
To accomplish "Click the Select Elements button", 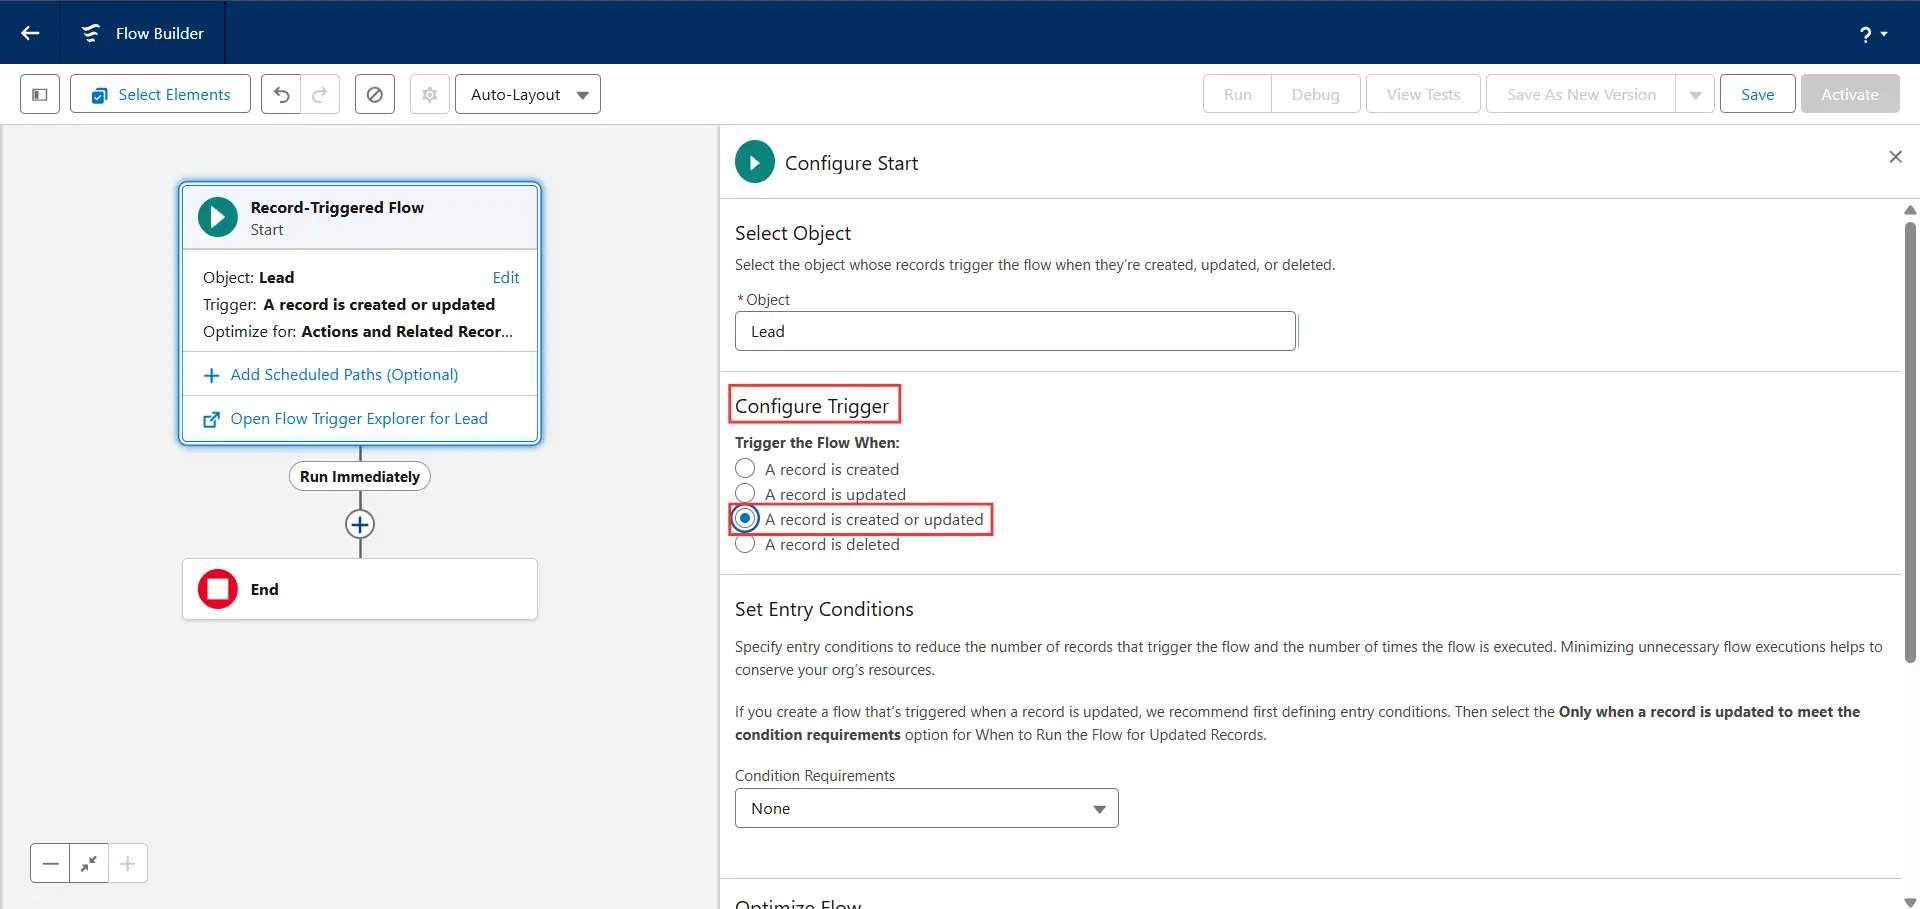I will pyautogui.click(x=160, y=94).
